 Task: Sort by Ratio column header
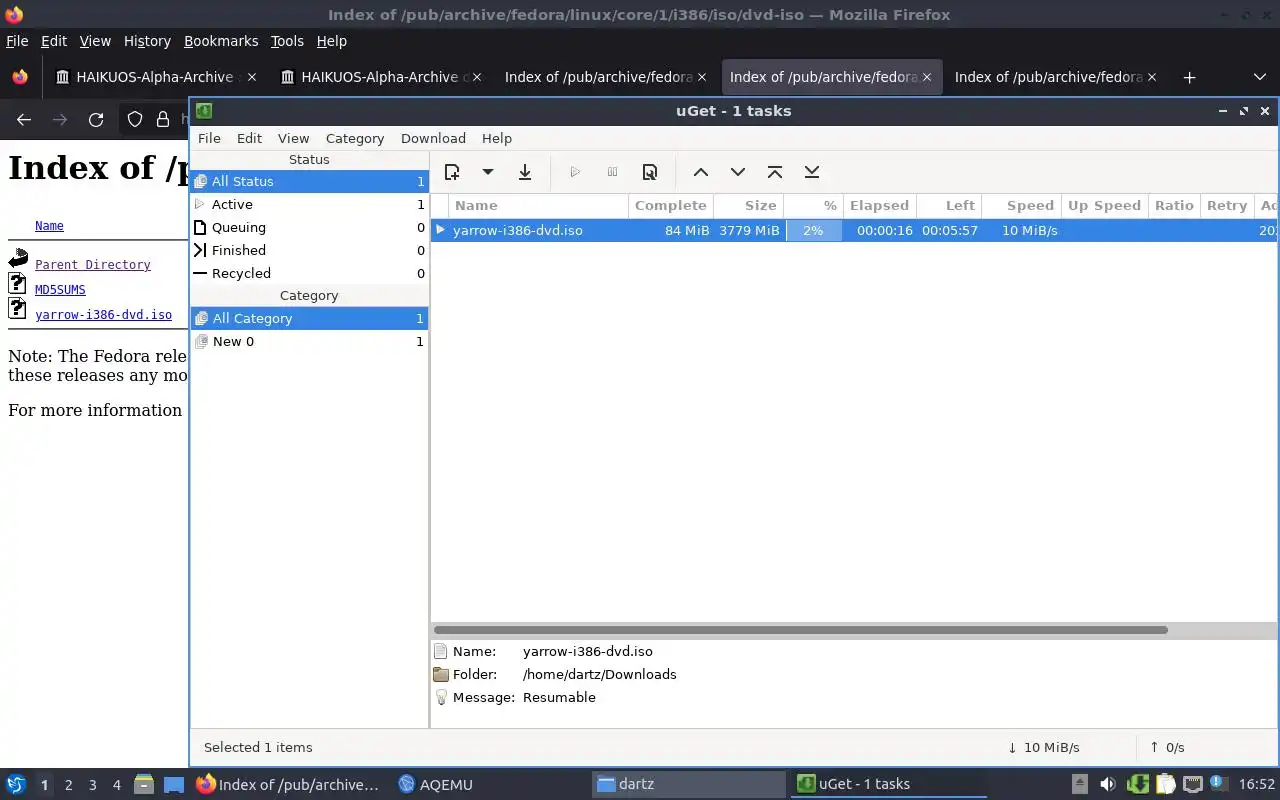point(1174,205)
